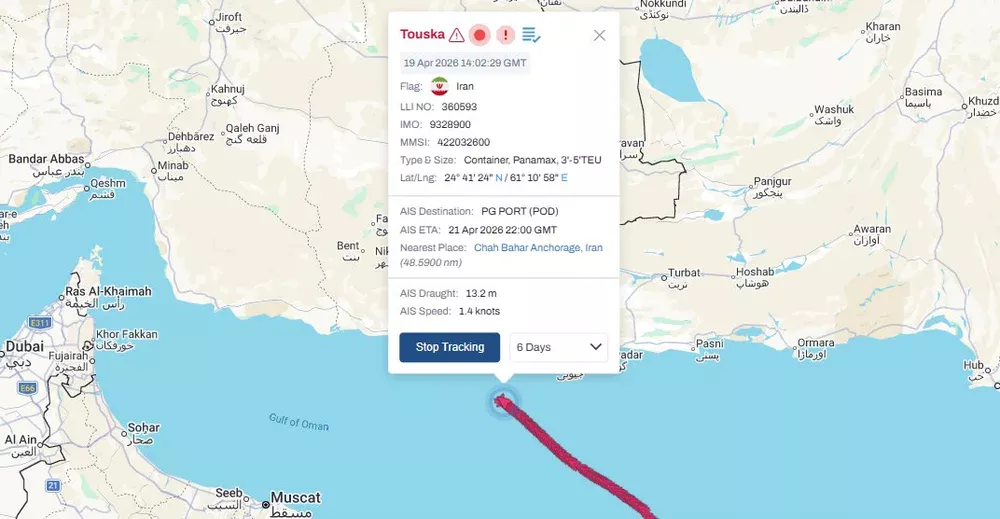Click the red exclamation alert icon
The width and height of the screenshot is (1000, 519).
(x=506, y=35)
